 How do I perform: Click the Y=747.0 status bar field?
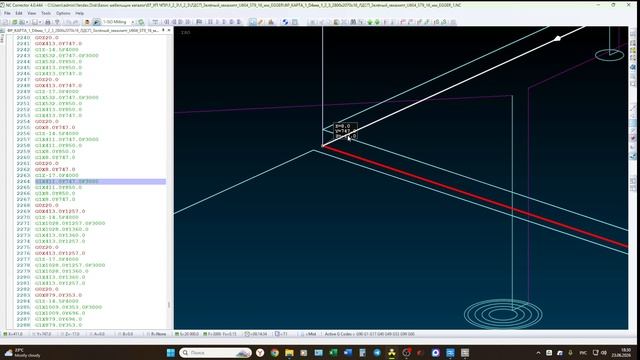pyautogui.click(x=41, y=334)
